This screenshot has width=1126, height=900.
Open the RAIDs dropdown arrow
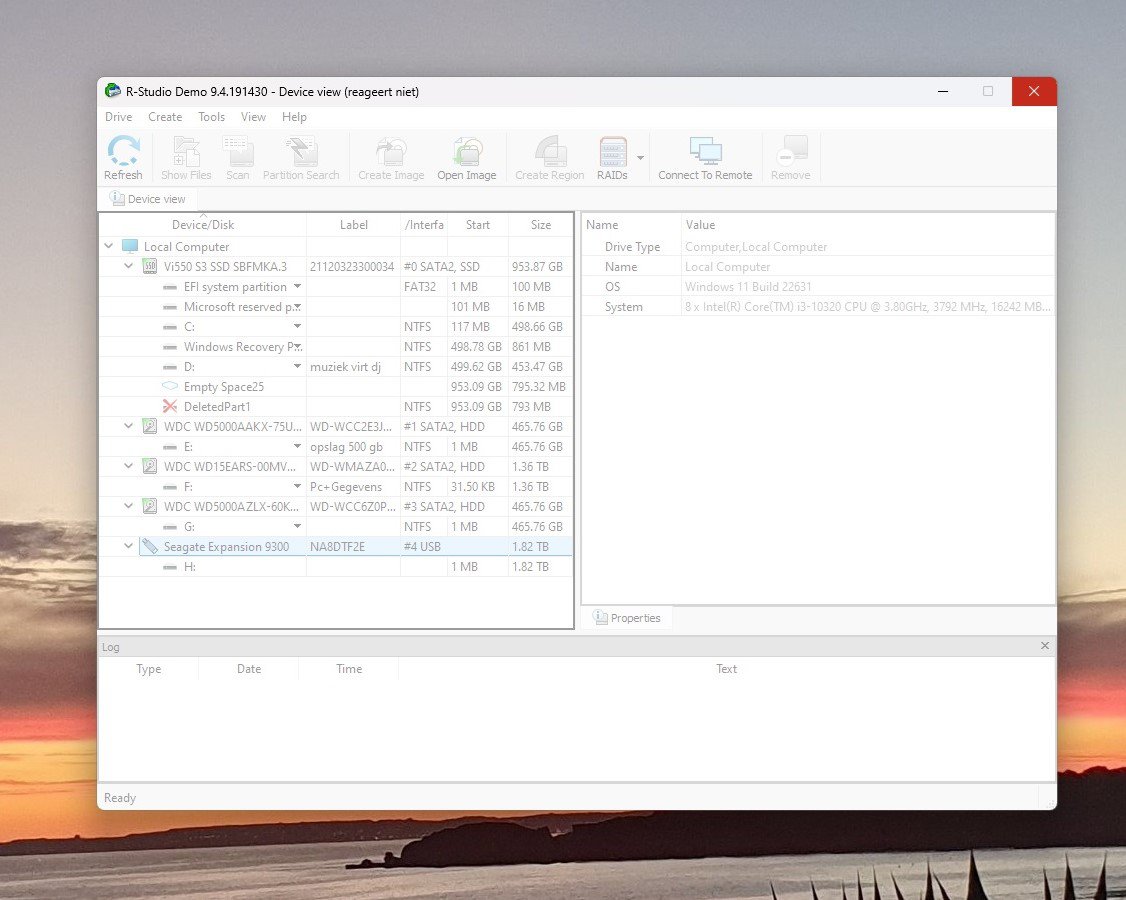click(x=640, y=158)
